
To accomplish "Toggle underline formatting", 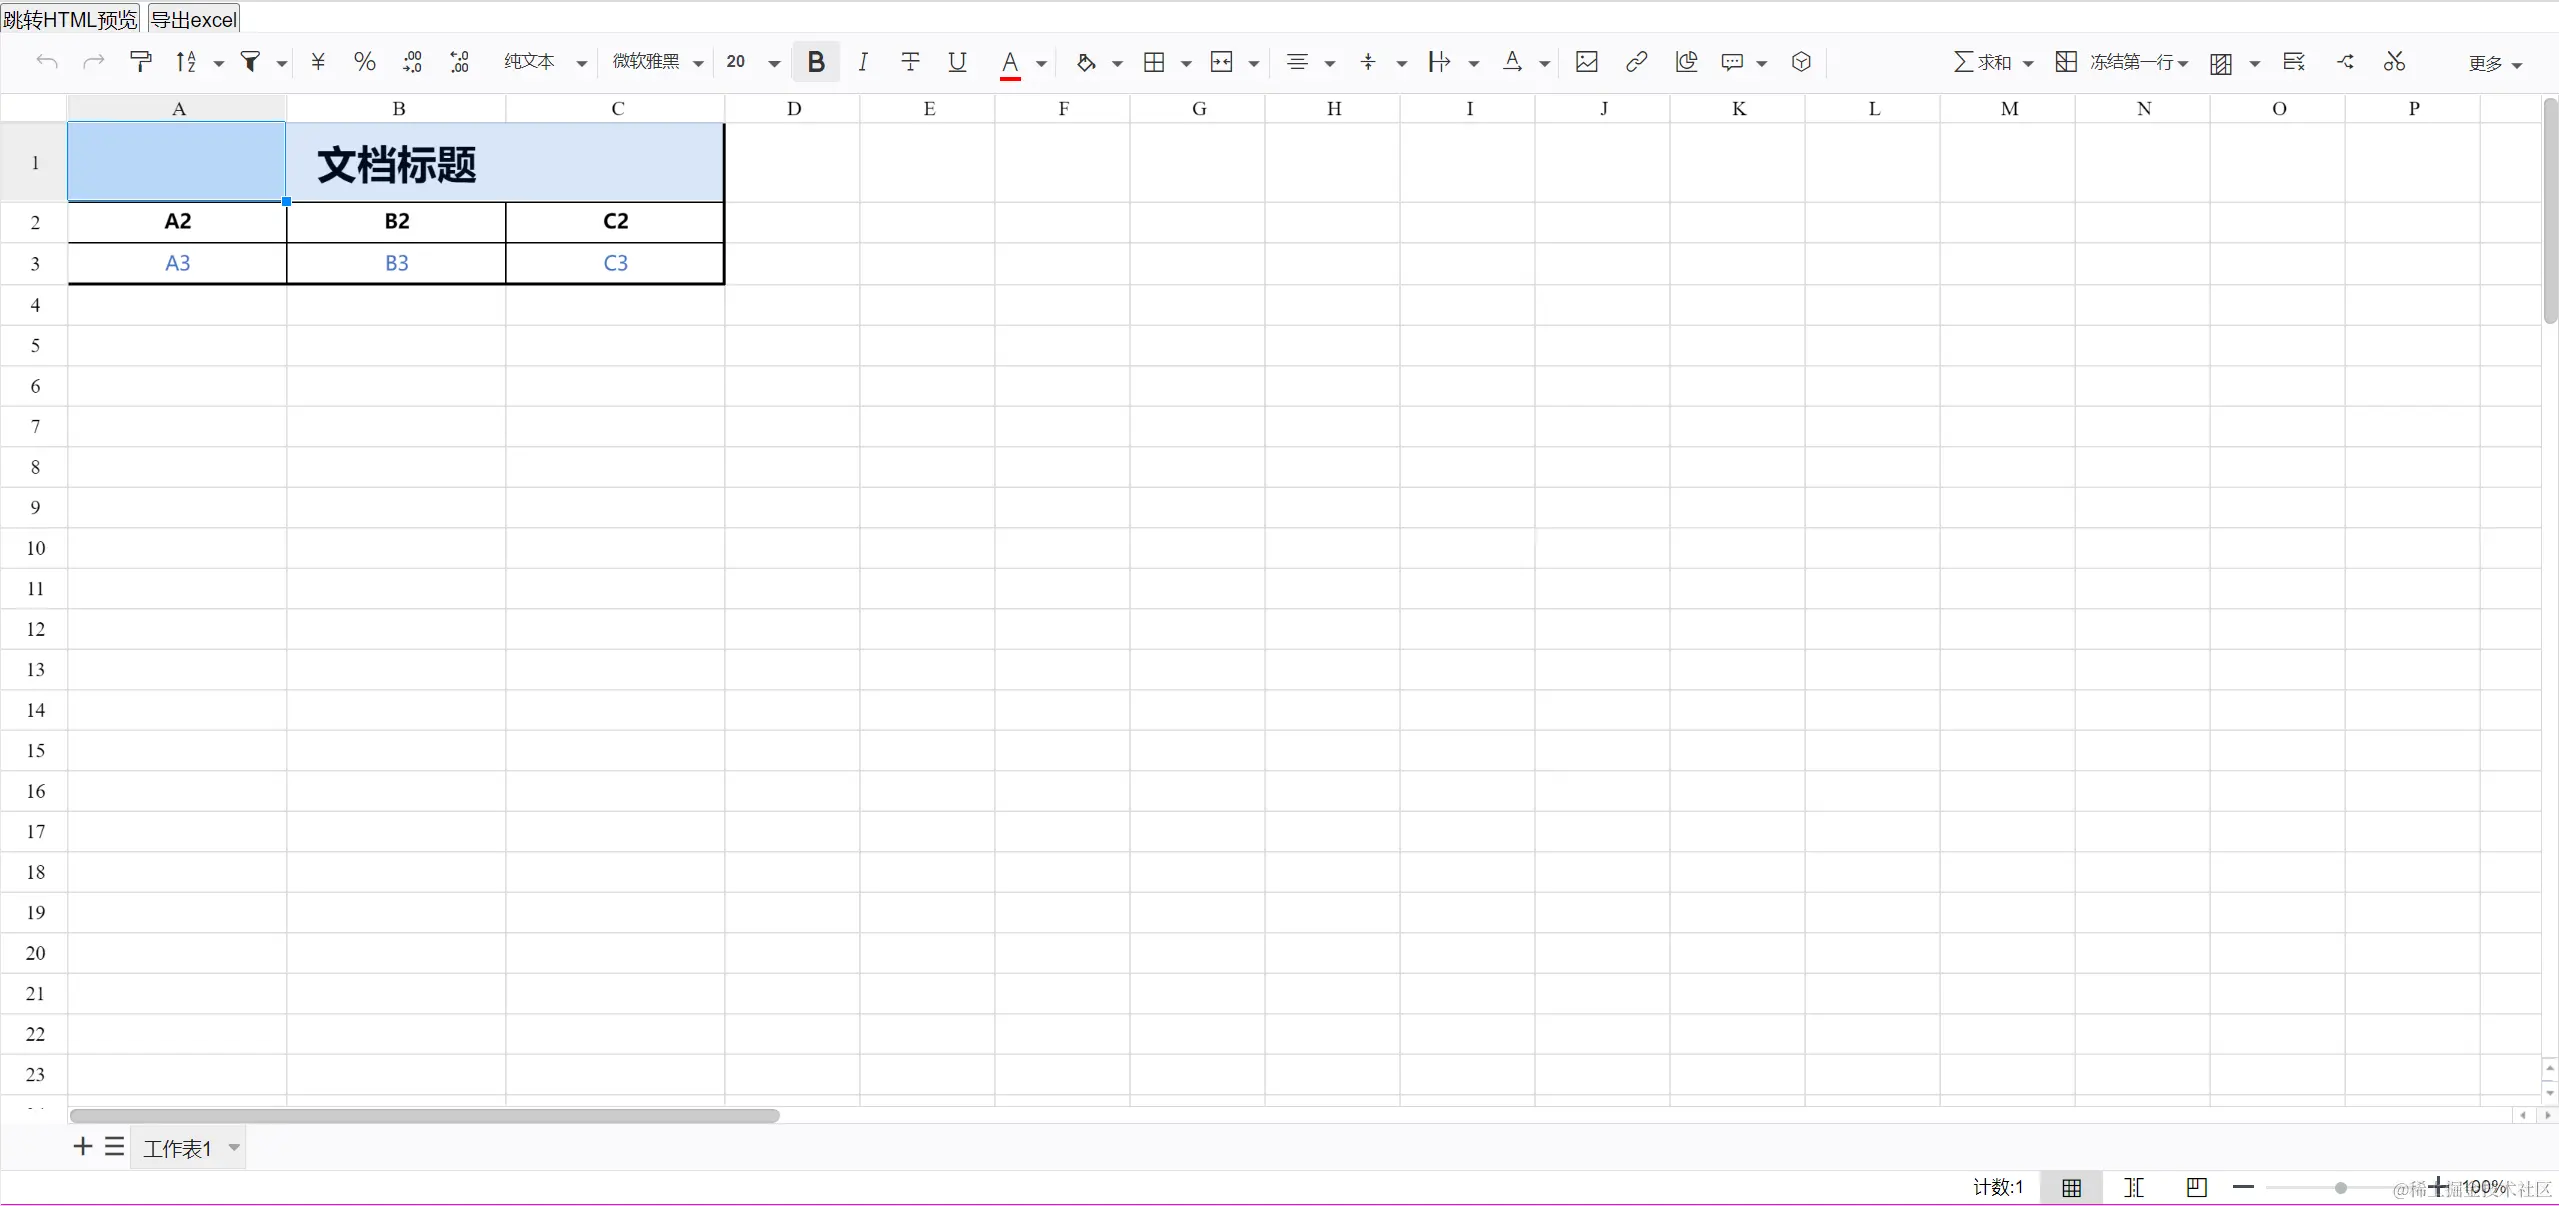I will coord(956,61).
